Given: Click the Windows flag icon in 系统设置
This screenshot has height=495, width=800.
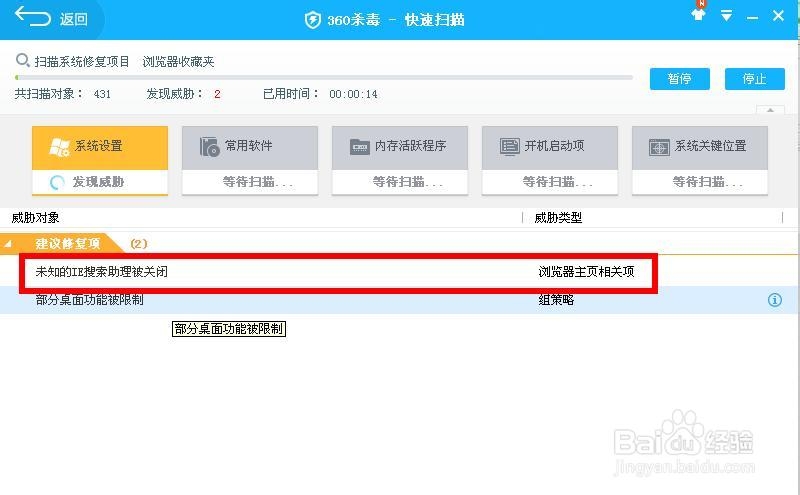Looking at the screenshot, I should click(59, 146).
